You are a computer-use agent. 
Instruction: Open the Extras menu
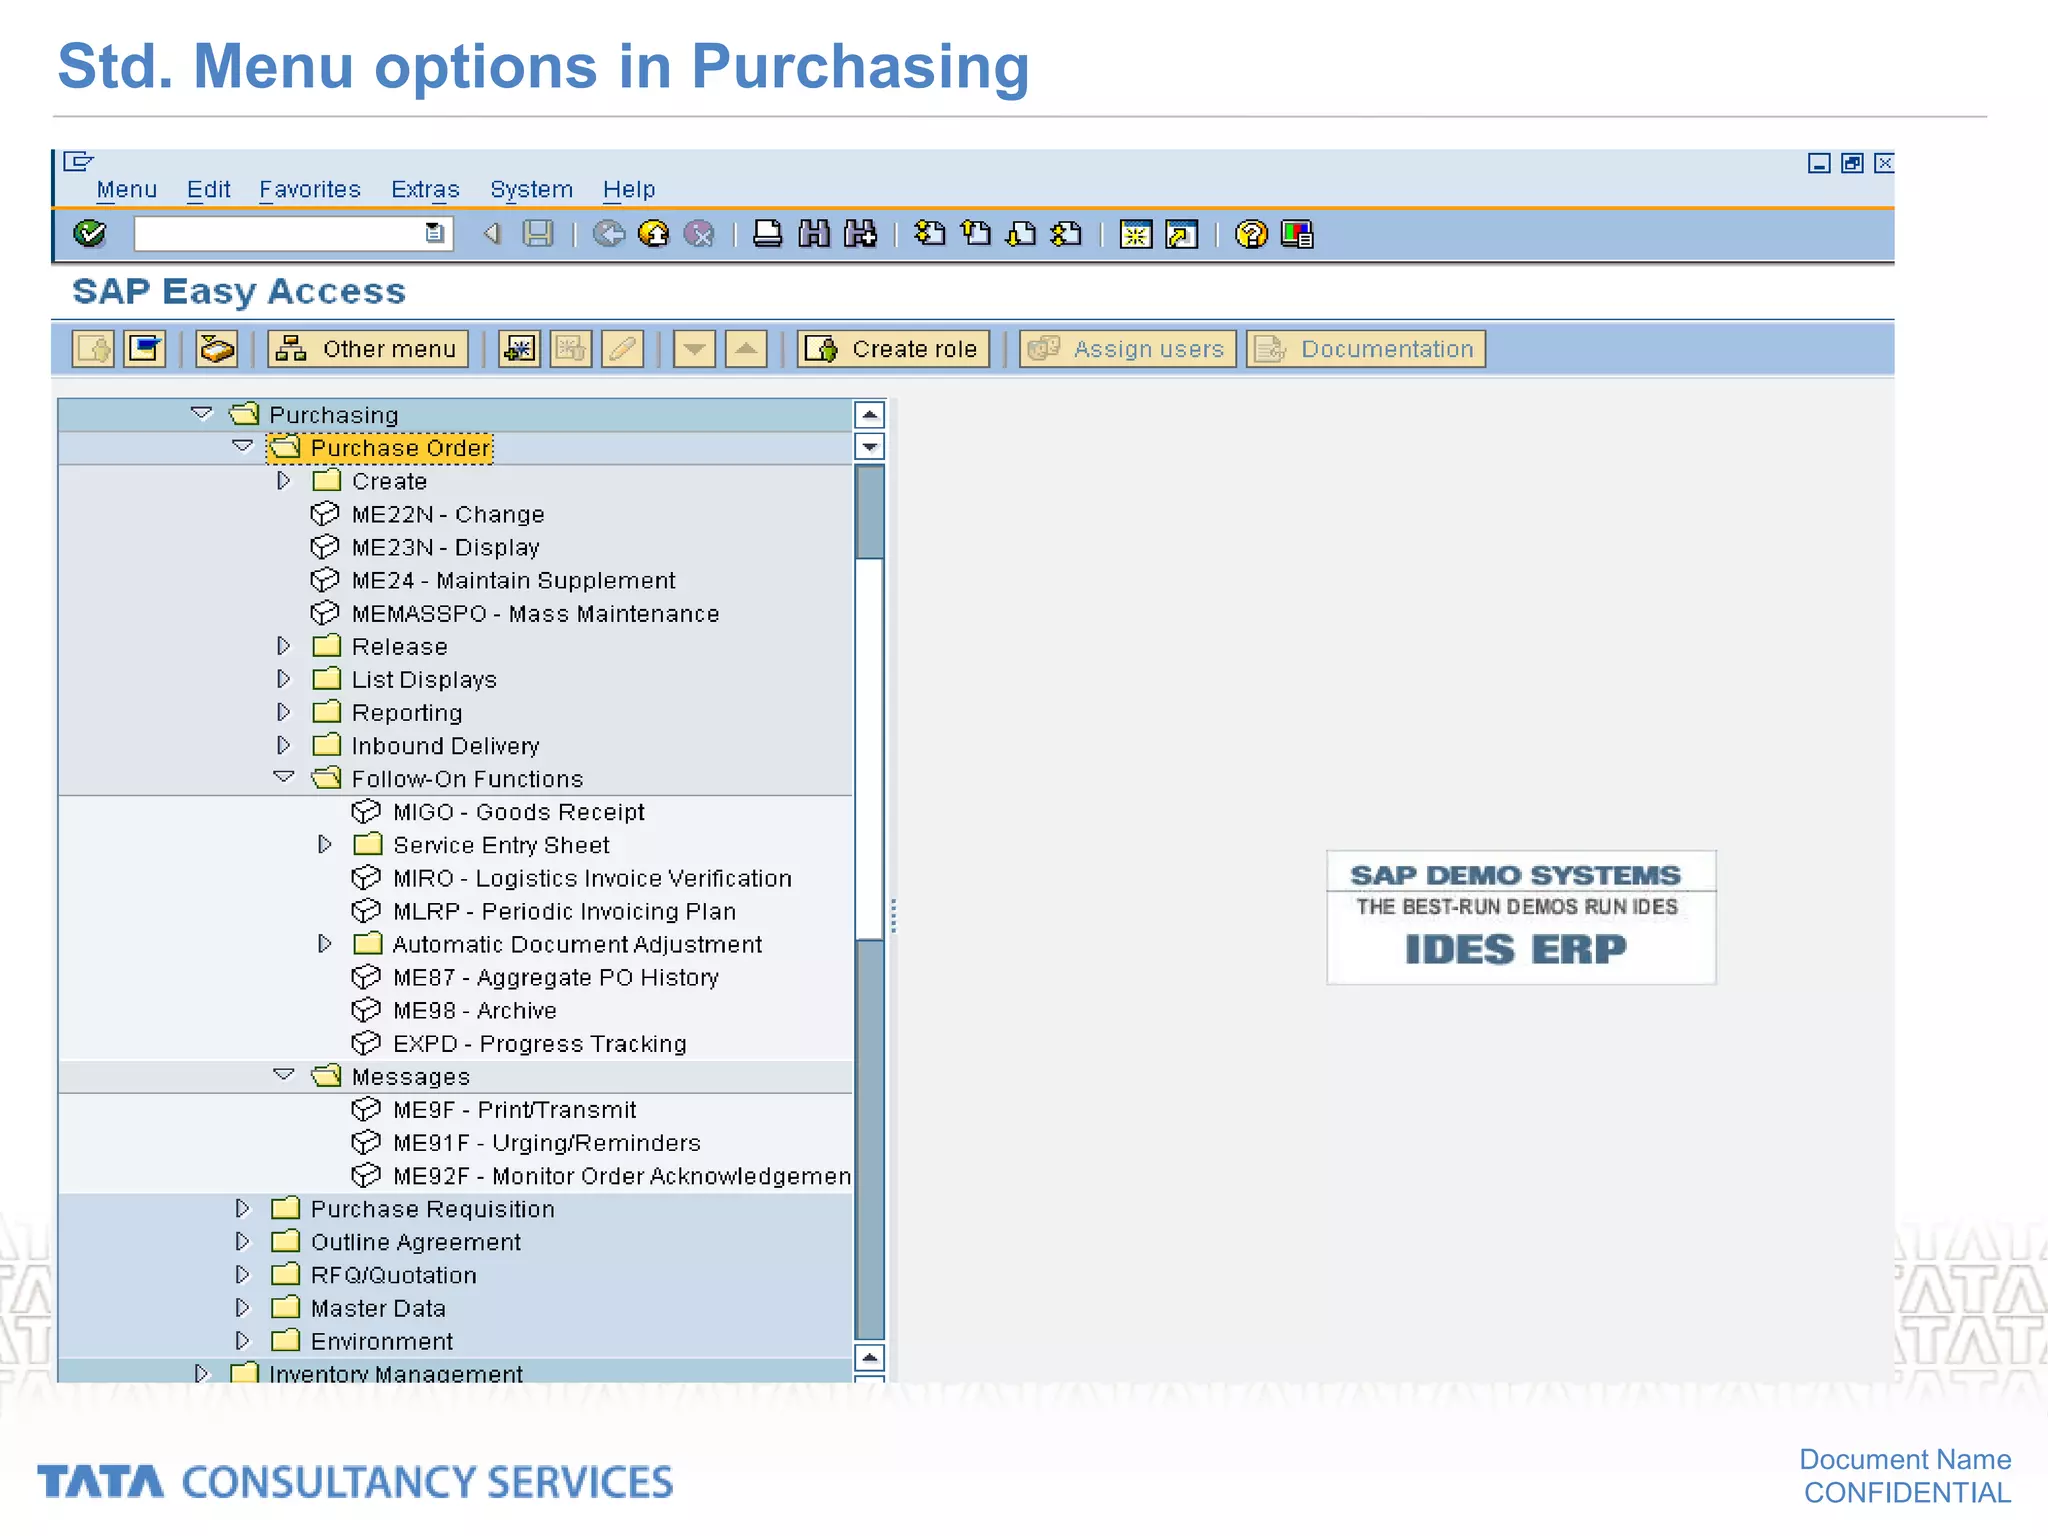[425, 189]
